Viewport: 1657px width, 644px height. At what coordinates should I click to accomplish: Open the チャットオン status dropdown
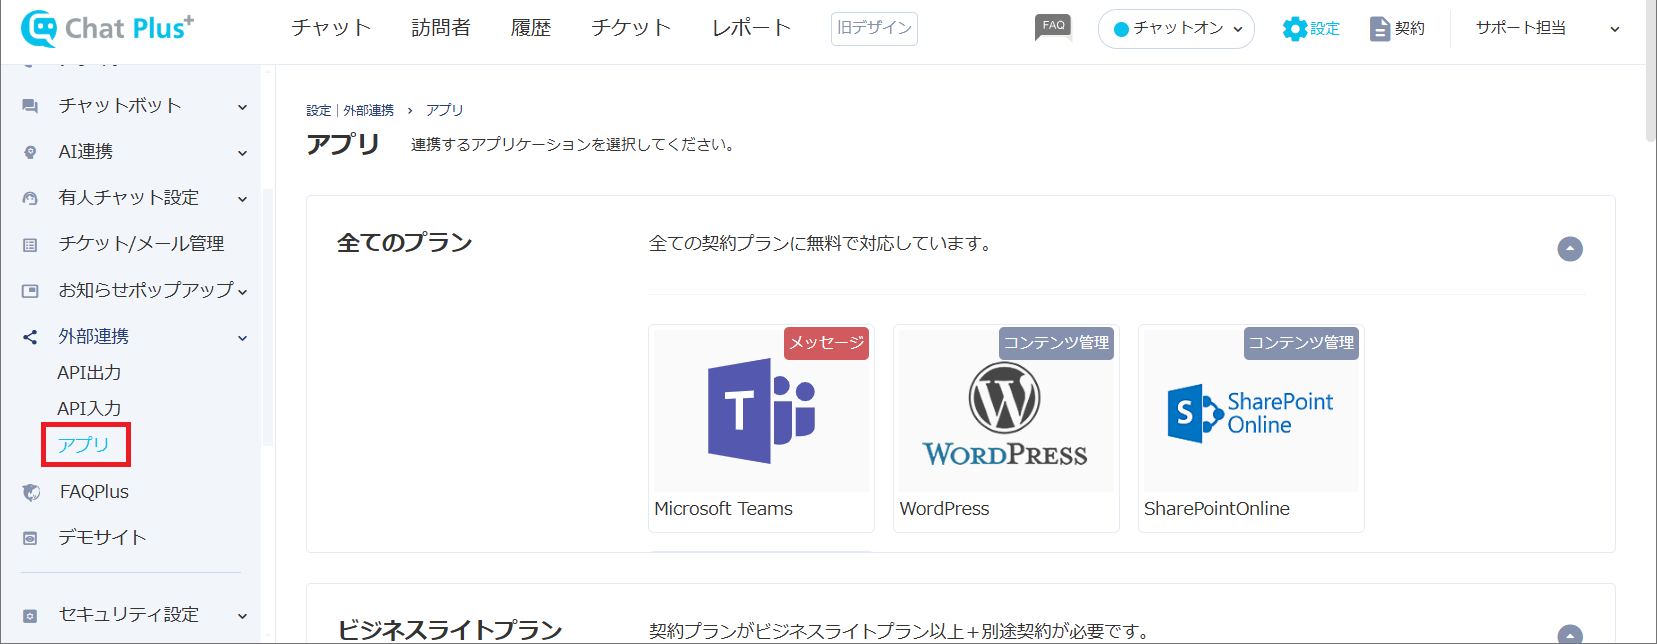click(x=1176, y=29)
